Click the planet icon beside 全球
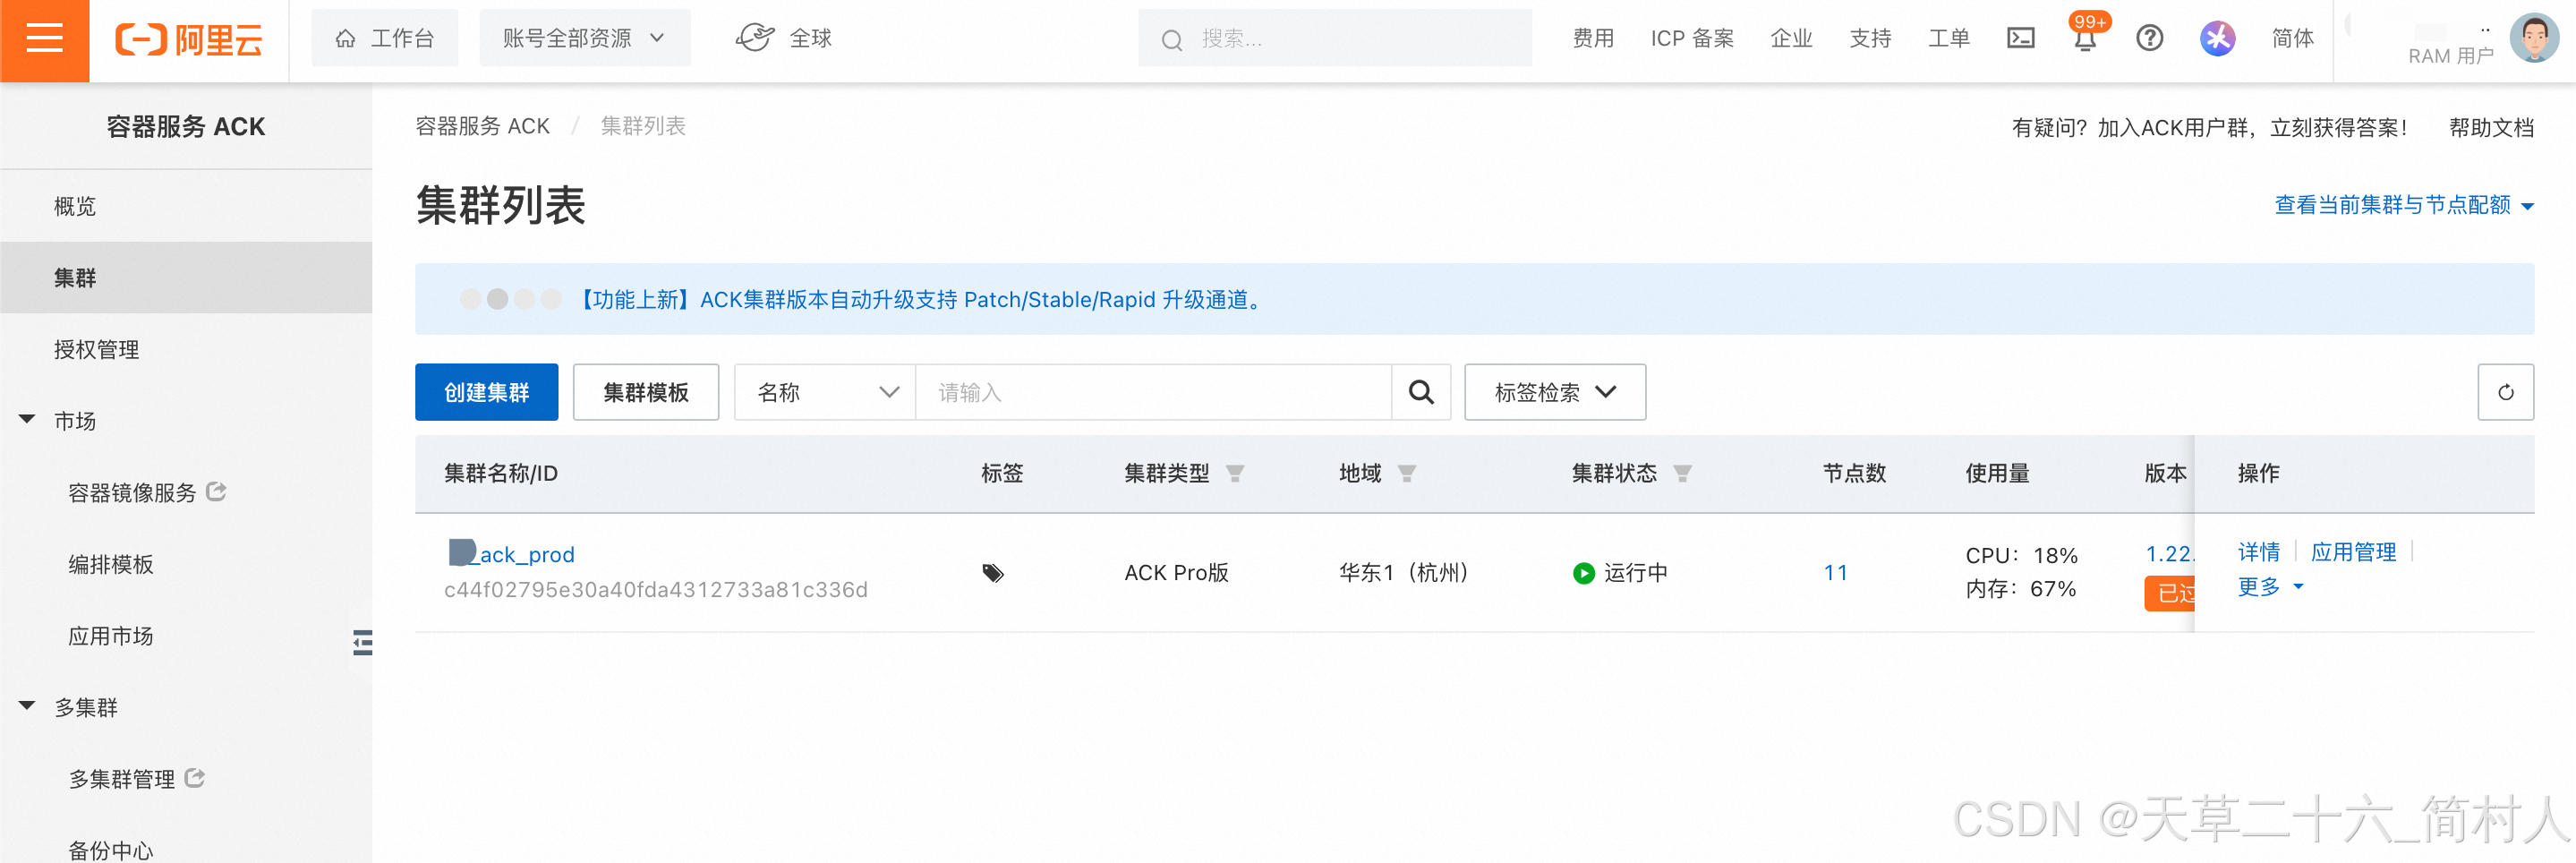This screenshot has width=2576, height=863. pos(755,38)
